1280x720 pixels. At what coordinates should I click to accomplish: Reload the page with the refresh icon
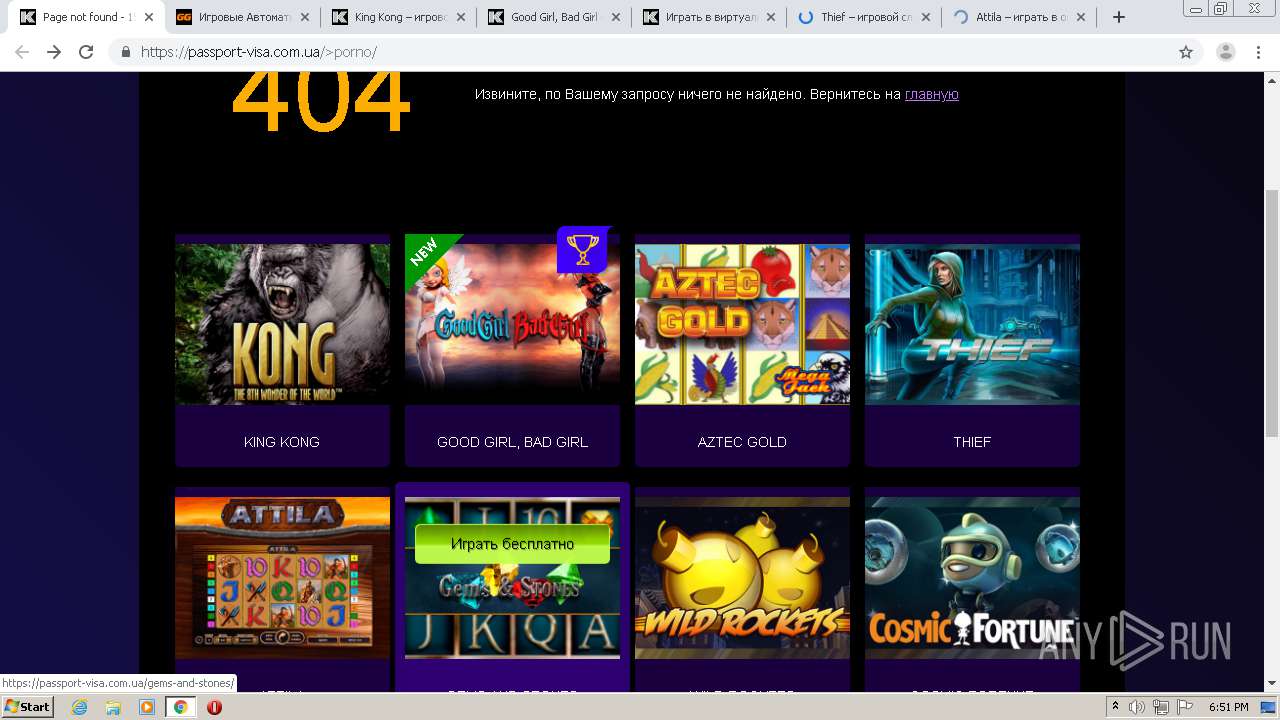pos(86,52)
